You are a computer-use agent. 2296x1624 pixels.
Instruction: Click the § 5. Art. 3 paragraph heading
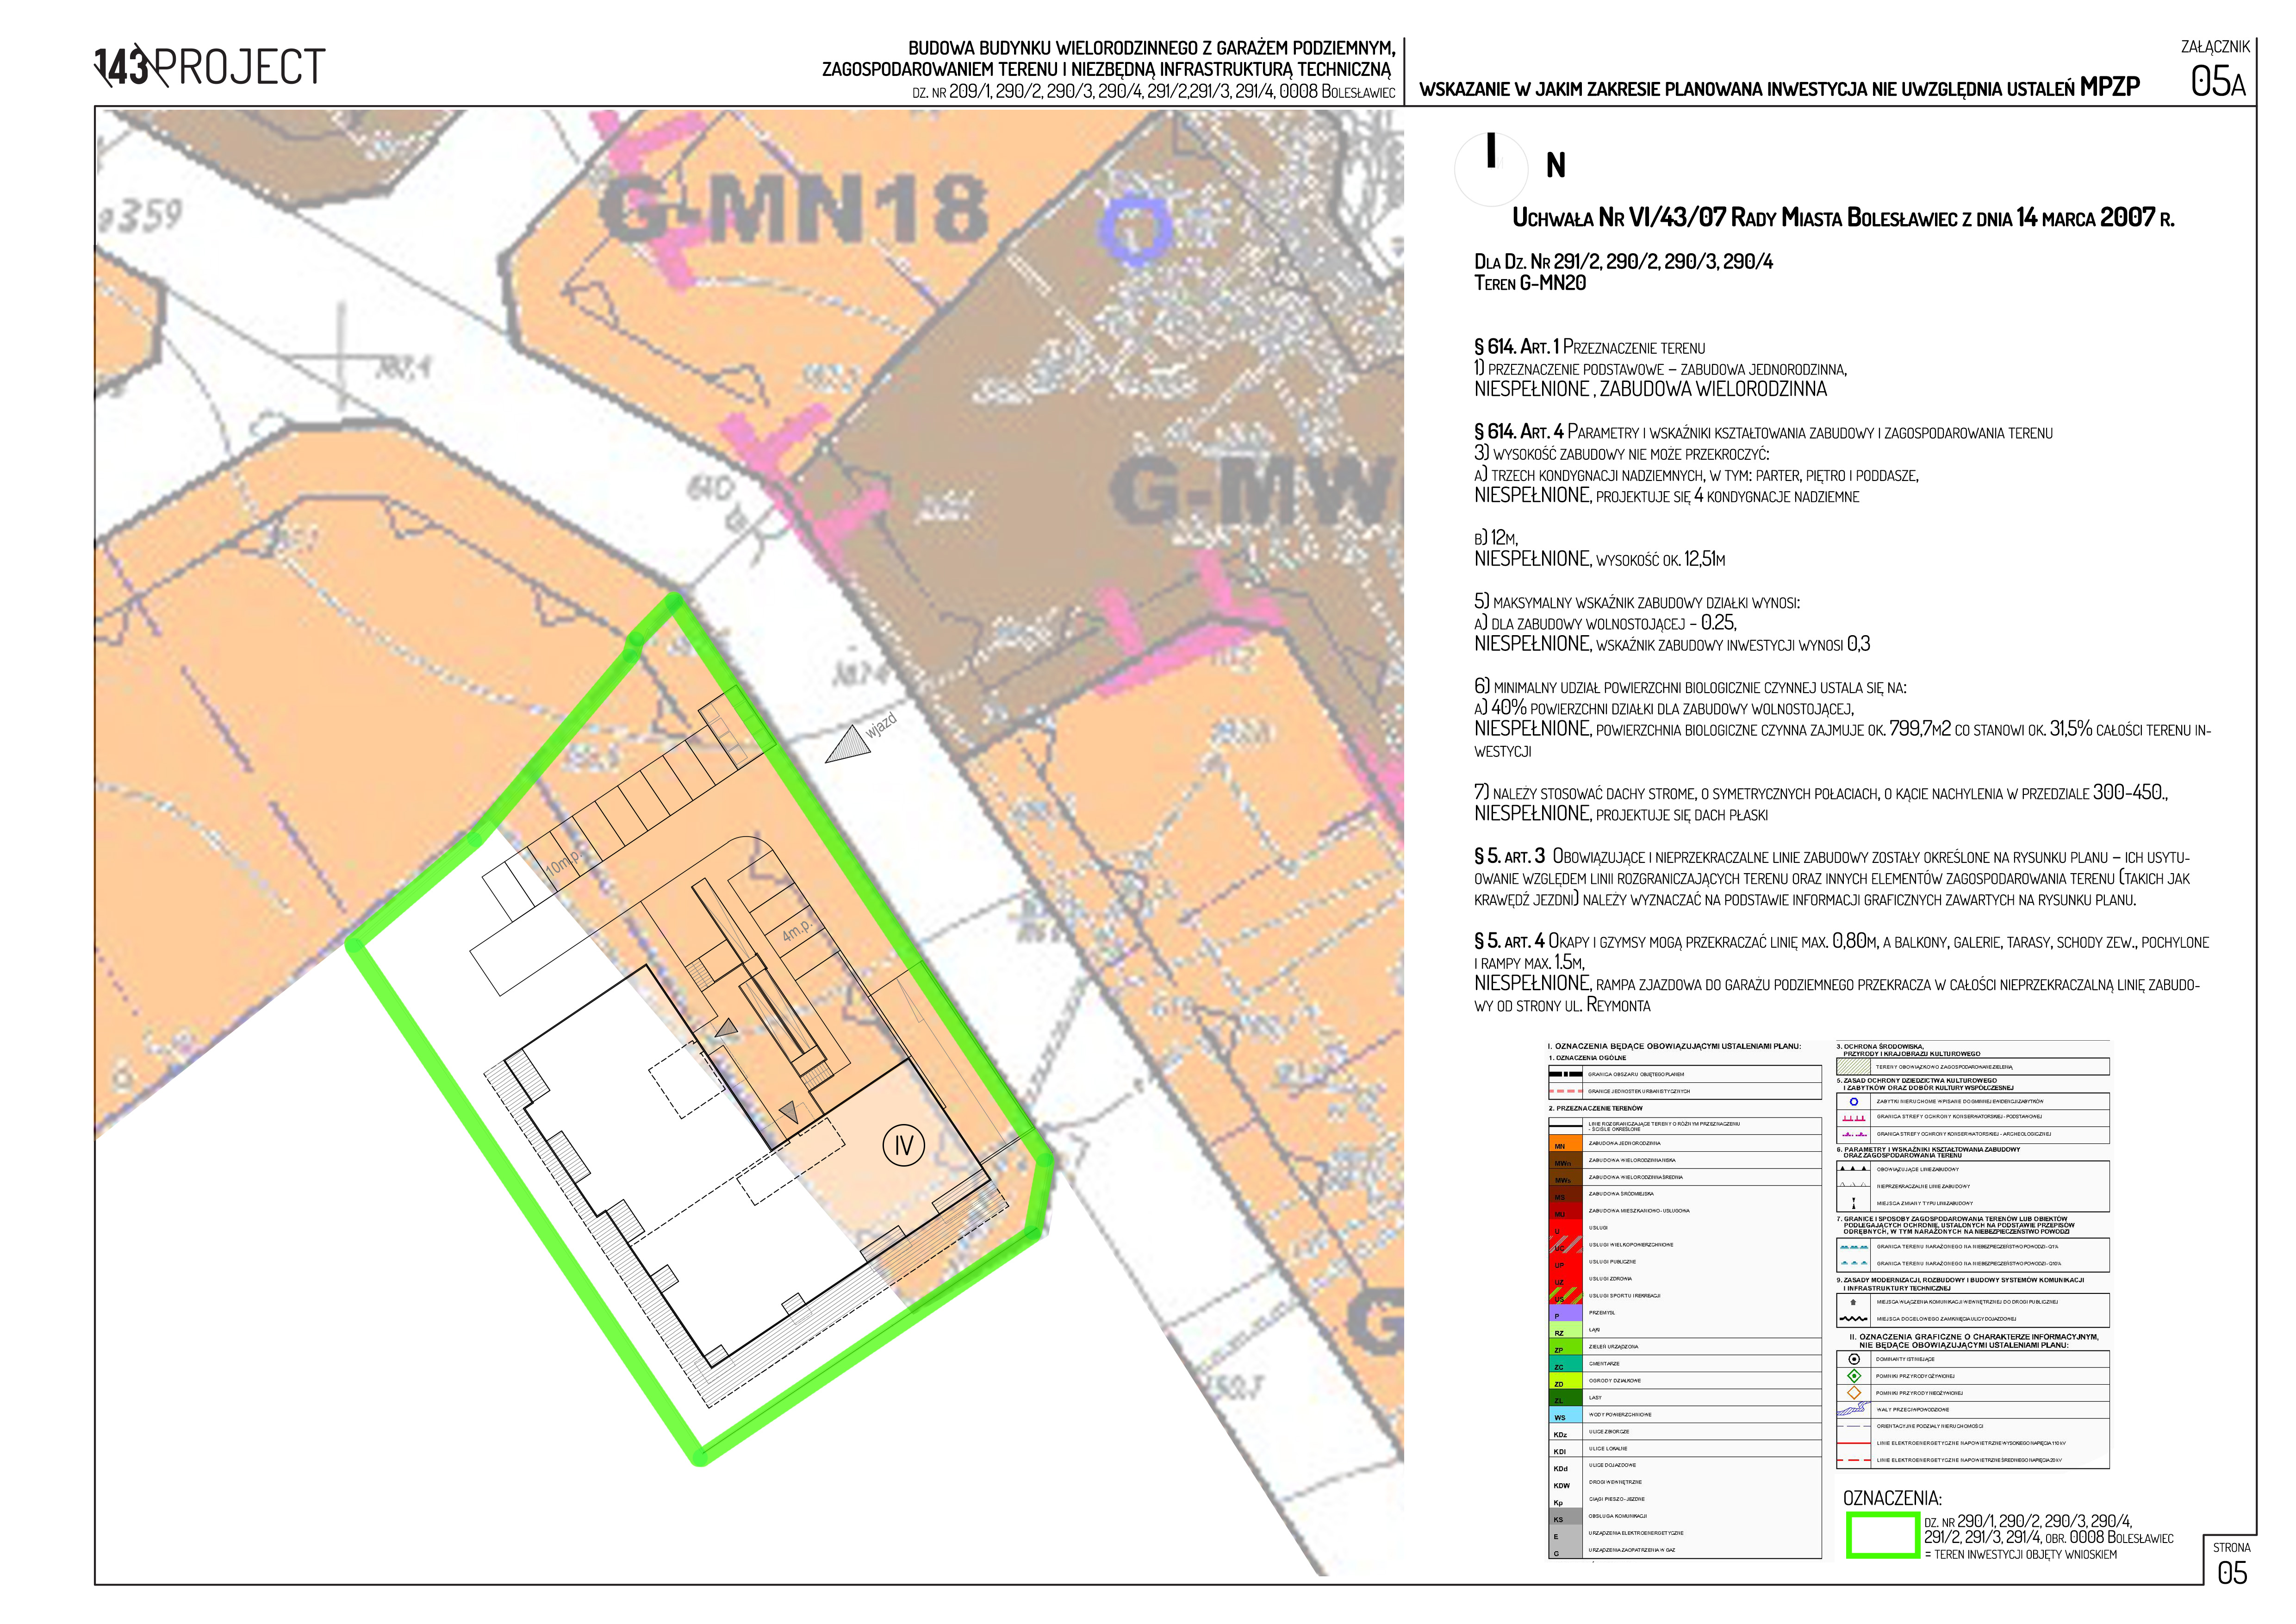(1509, 856)
